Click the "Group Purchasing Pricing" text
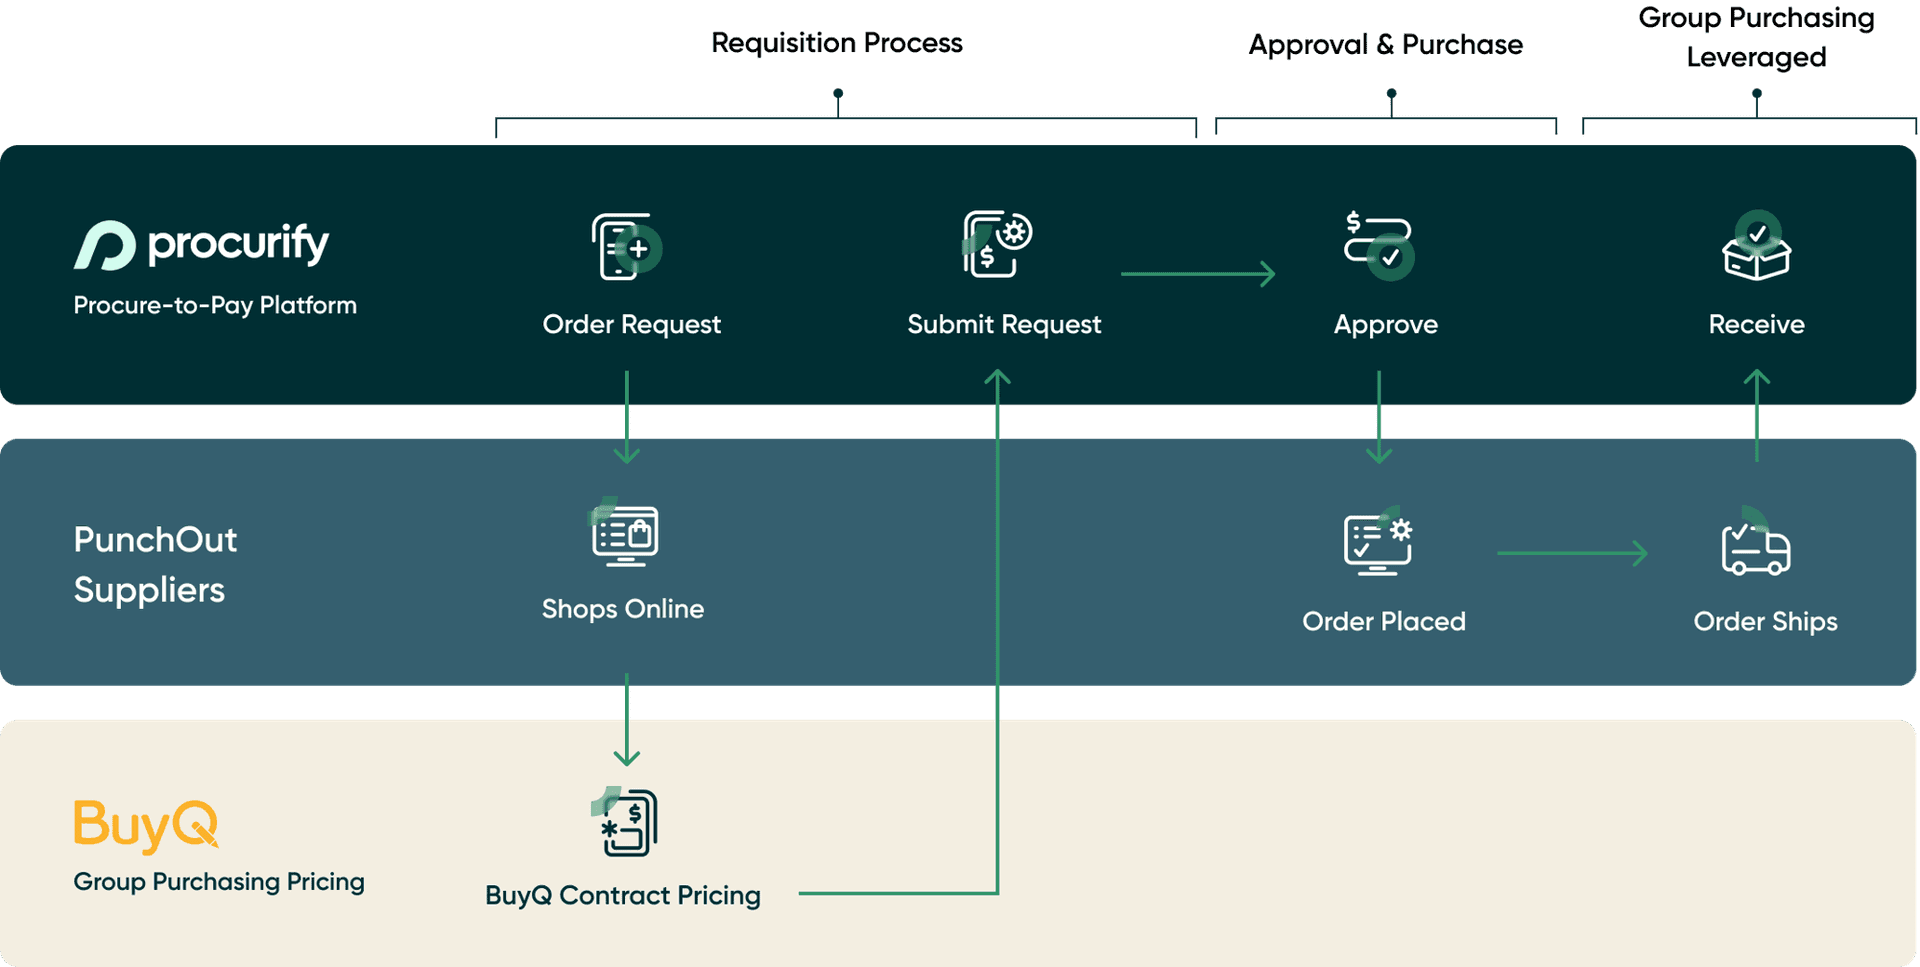Viewport: 1920px width, 967px height. [x=219, y=882]
